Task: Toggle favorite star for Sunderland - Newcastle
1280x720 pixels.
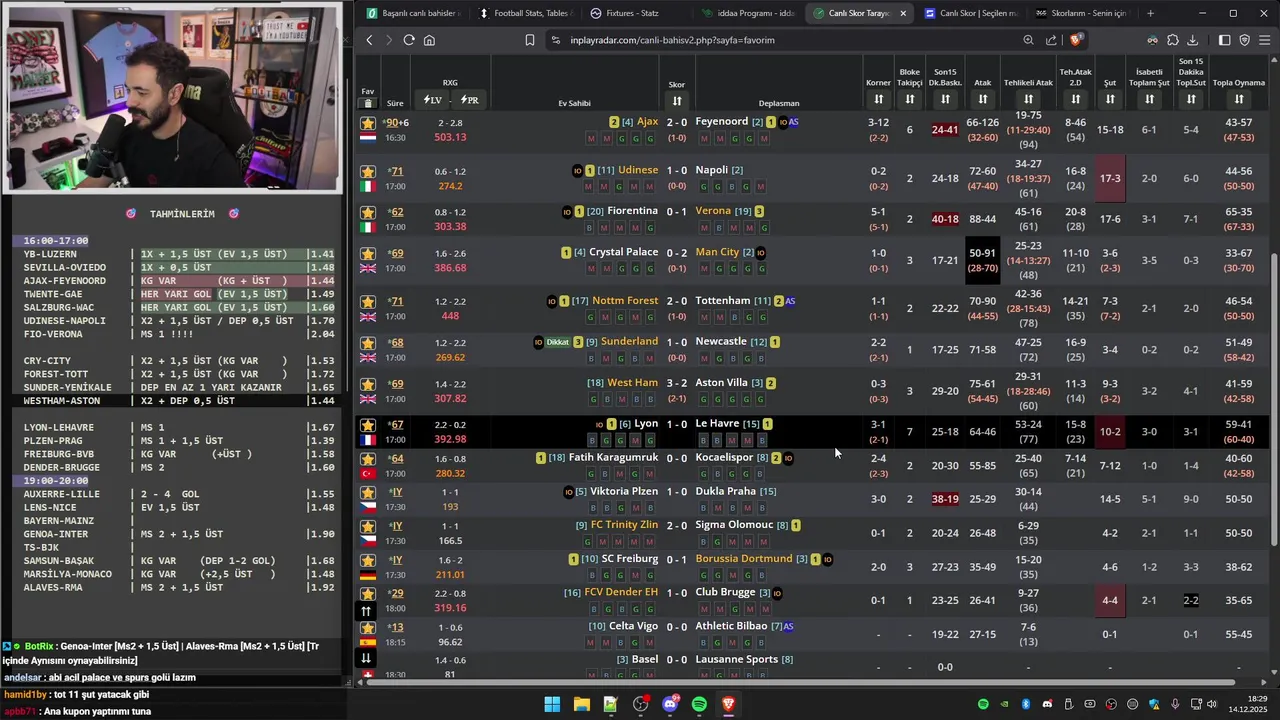Action: coord(368,343)
